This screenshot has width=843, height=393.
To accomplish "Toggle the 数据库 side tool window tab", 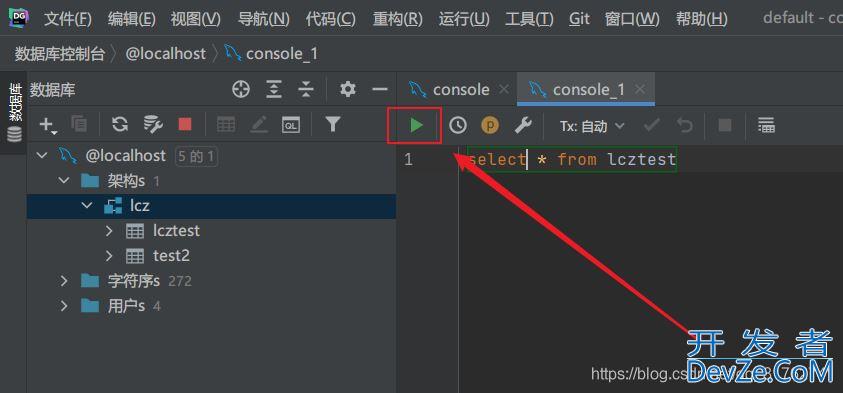I will [13, 113].
